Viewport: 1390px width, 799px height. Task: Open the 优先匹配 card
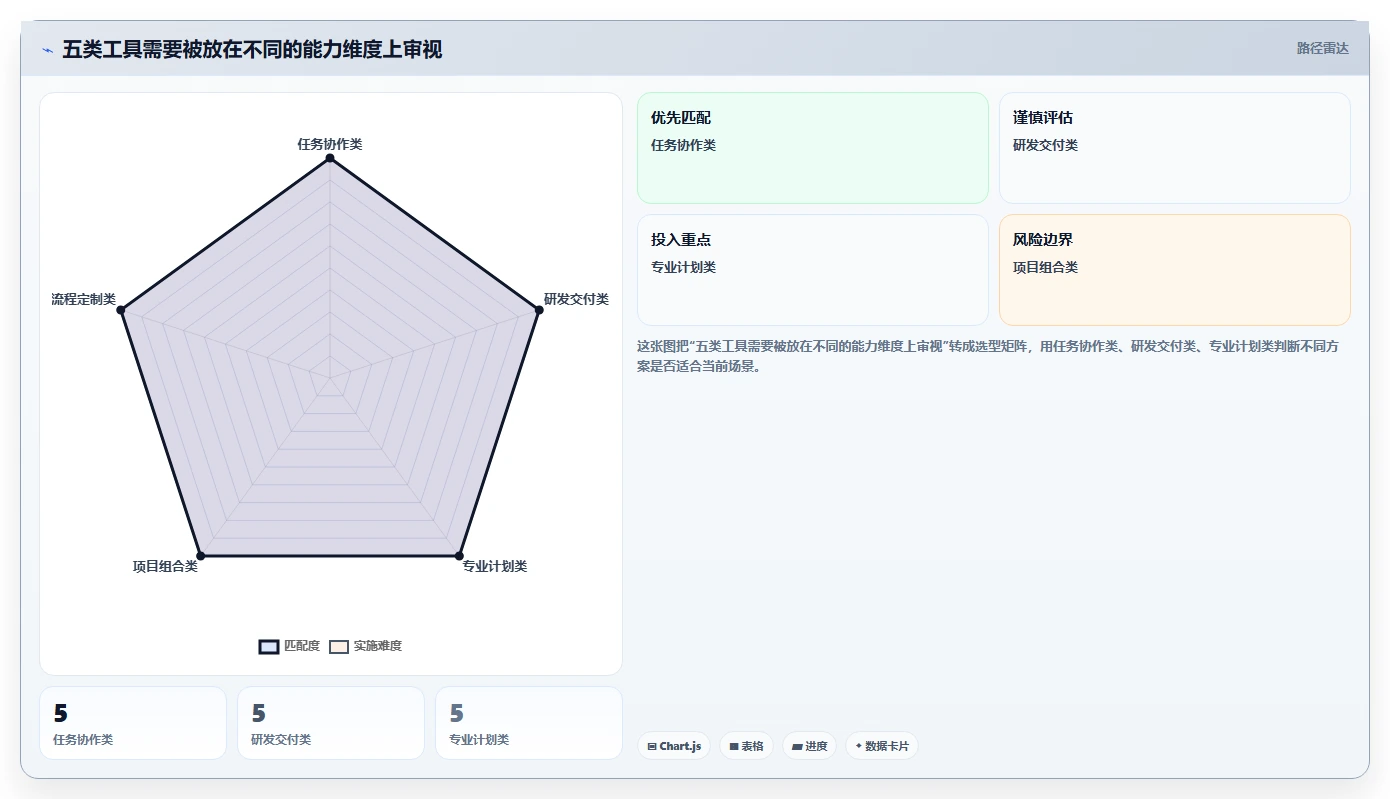click(x=813, y=148)
